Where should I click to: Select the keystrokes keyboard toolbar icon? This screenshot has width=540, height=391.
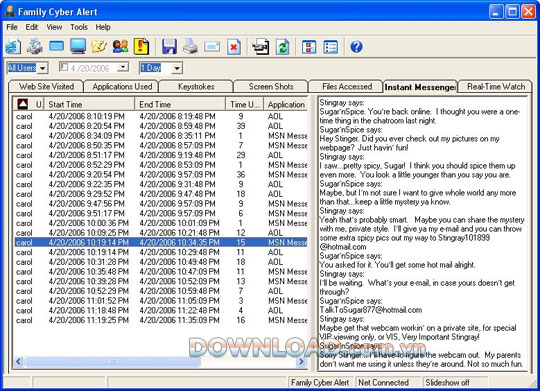coord(56,46)
